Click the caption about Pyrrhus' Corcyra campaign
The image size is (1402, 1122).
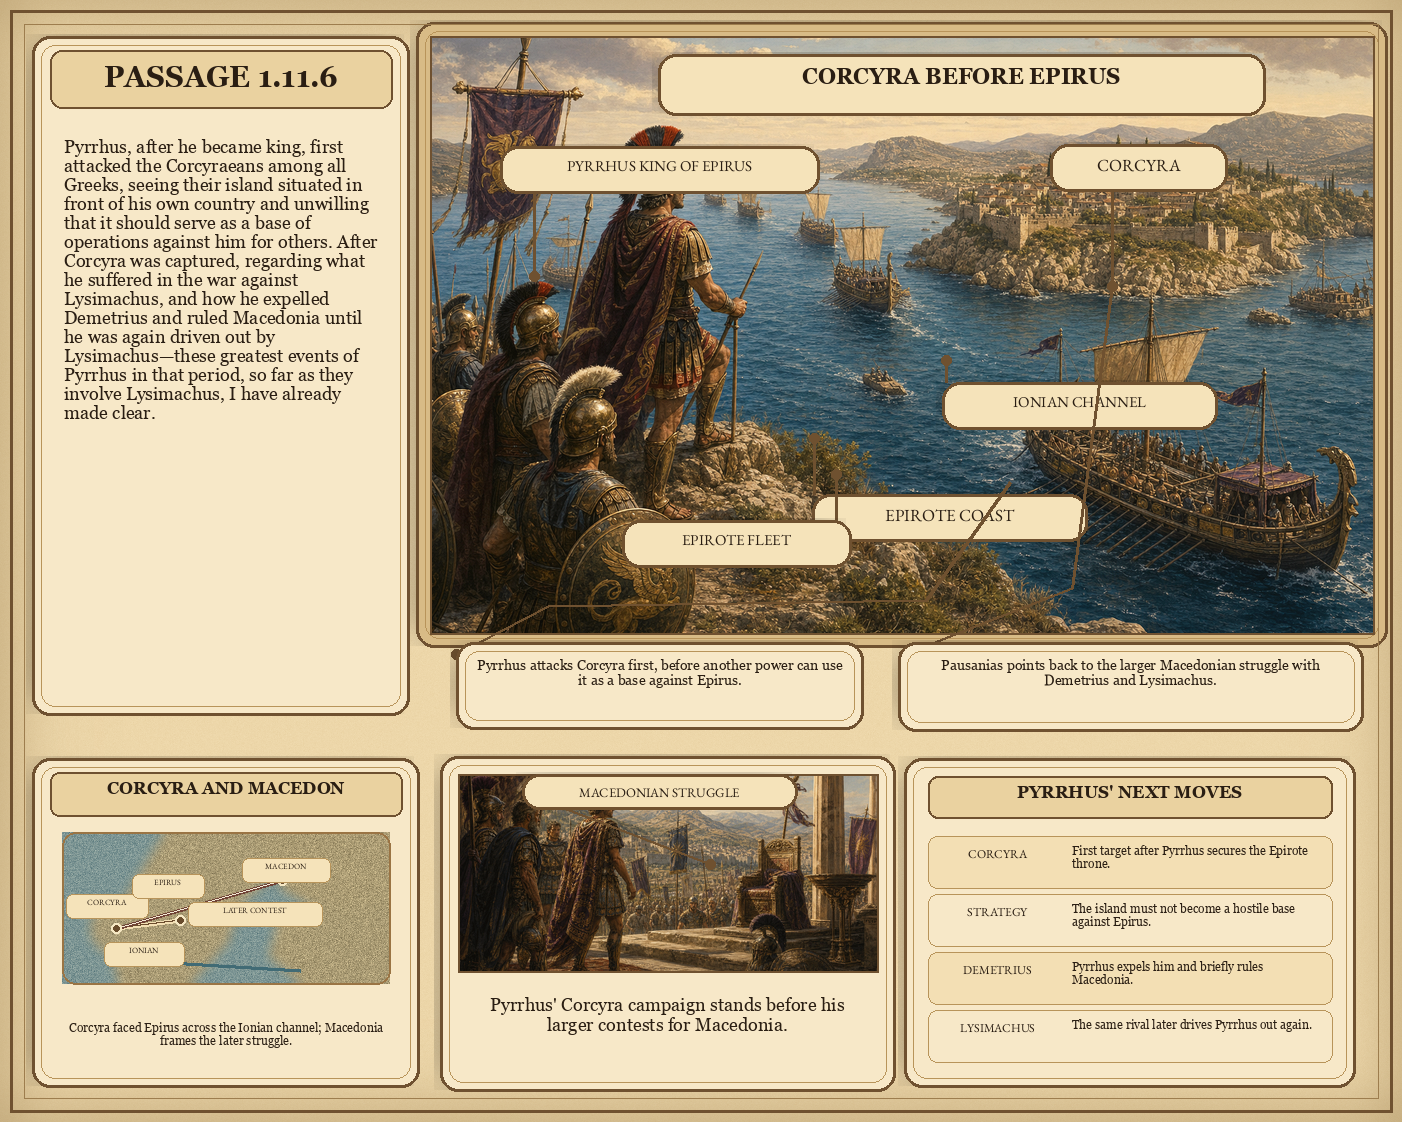[667, 1015]
